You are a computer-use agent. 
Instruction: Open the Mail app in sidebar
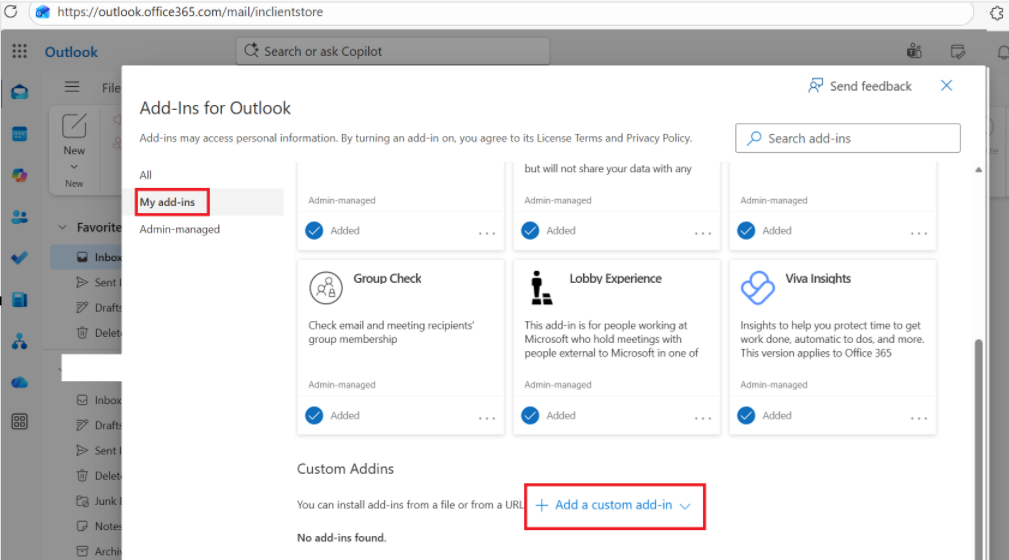19,92
